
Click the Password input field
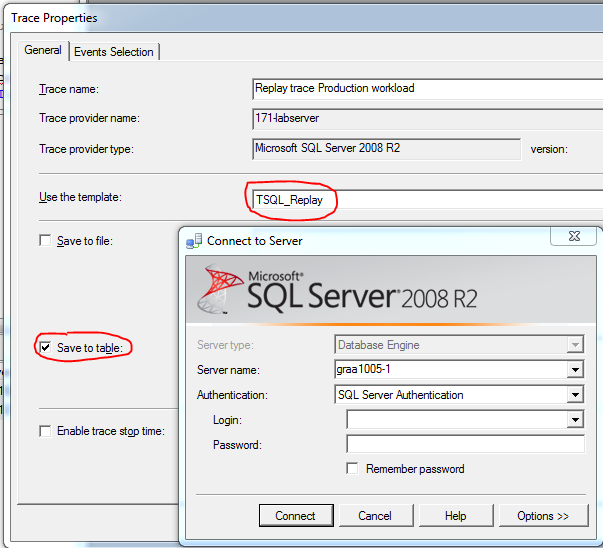[465, 444]
